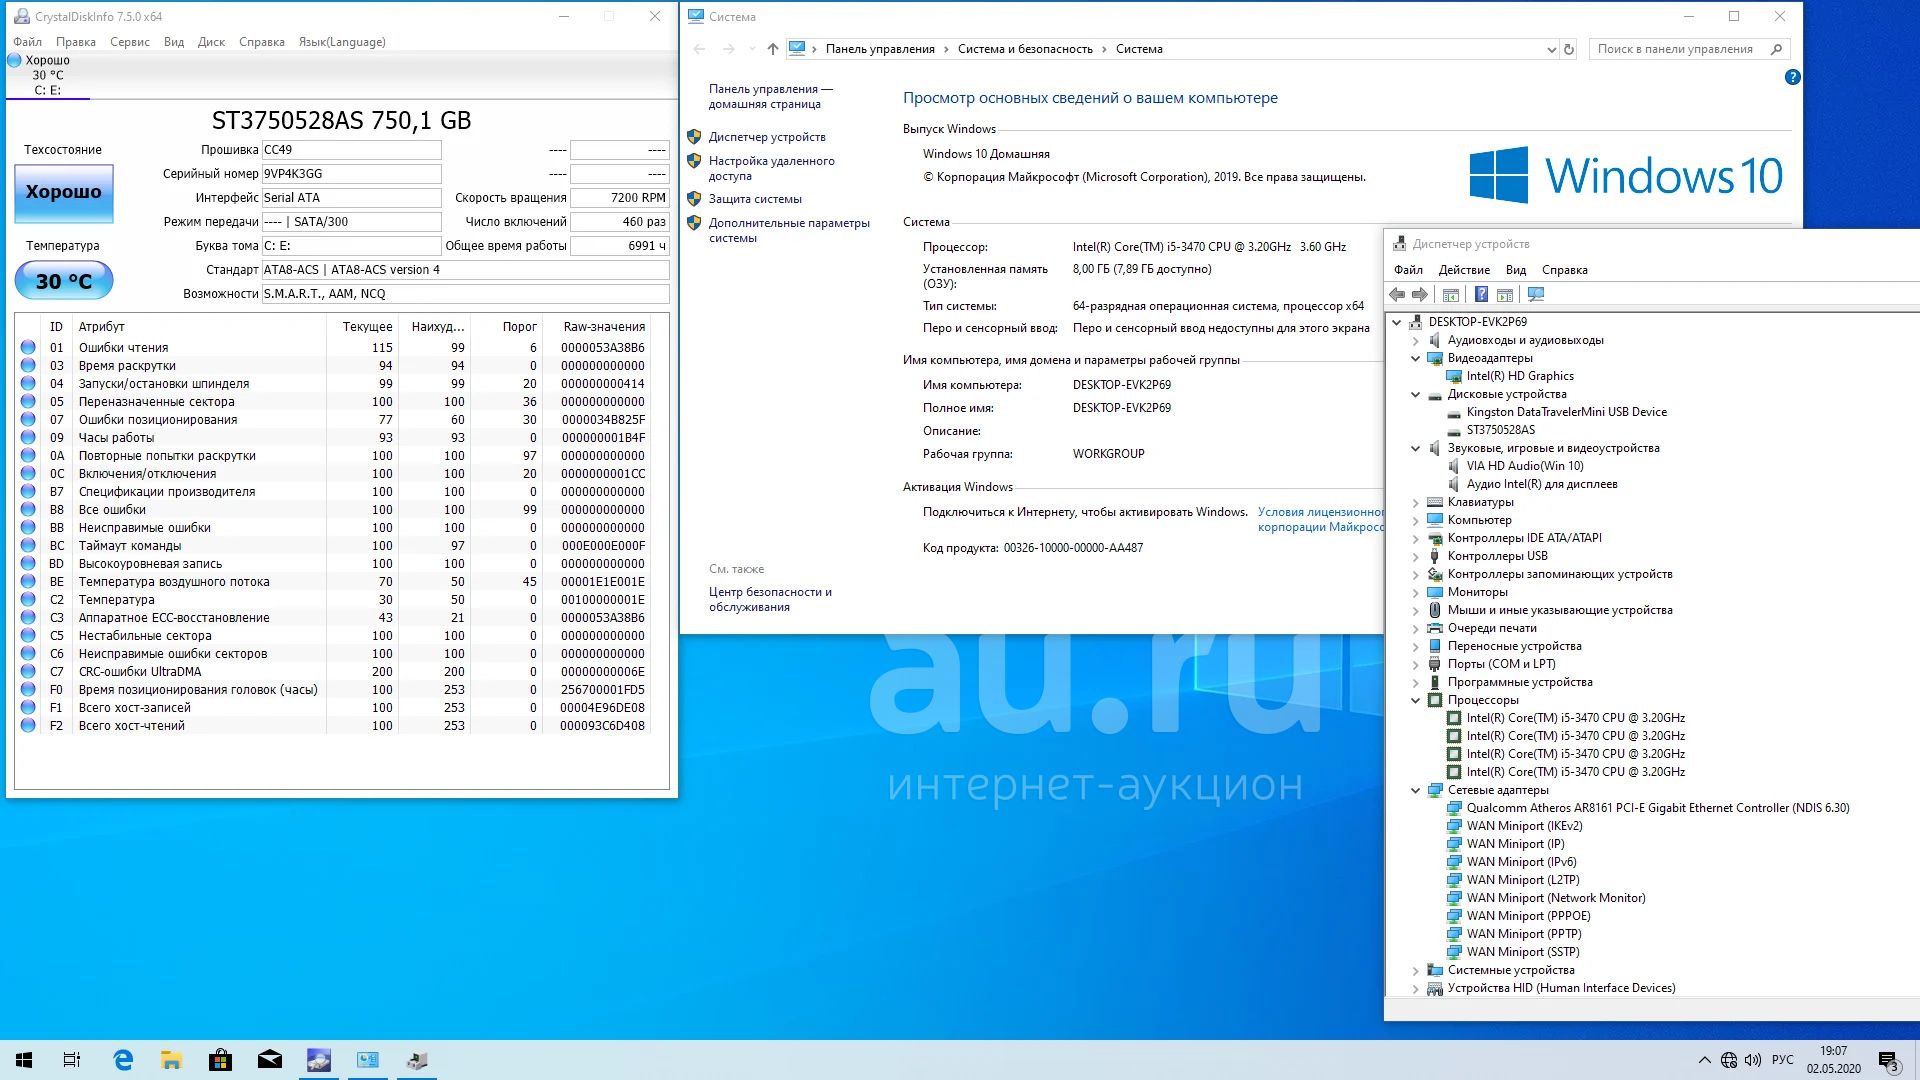The image size is (1920, 1080).
Task: Click the Intel(R) HD Graphics device icon
Action: pos(1454,376)
